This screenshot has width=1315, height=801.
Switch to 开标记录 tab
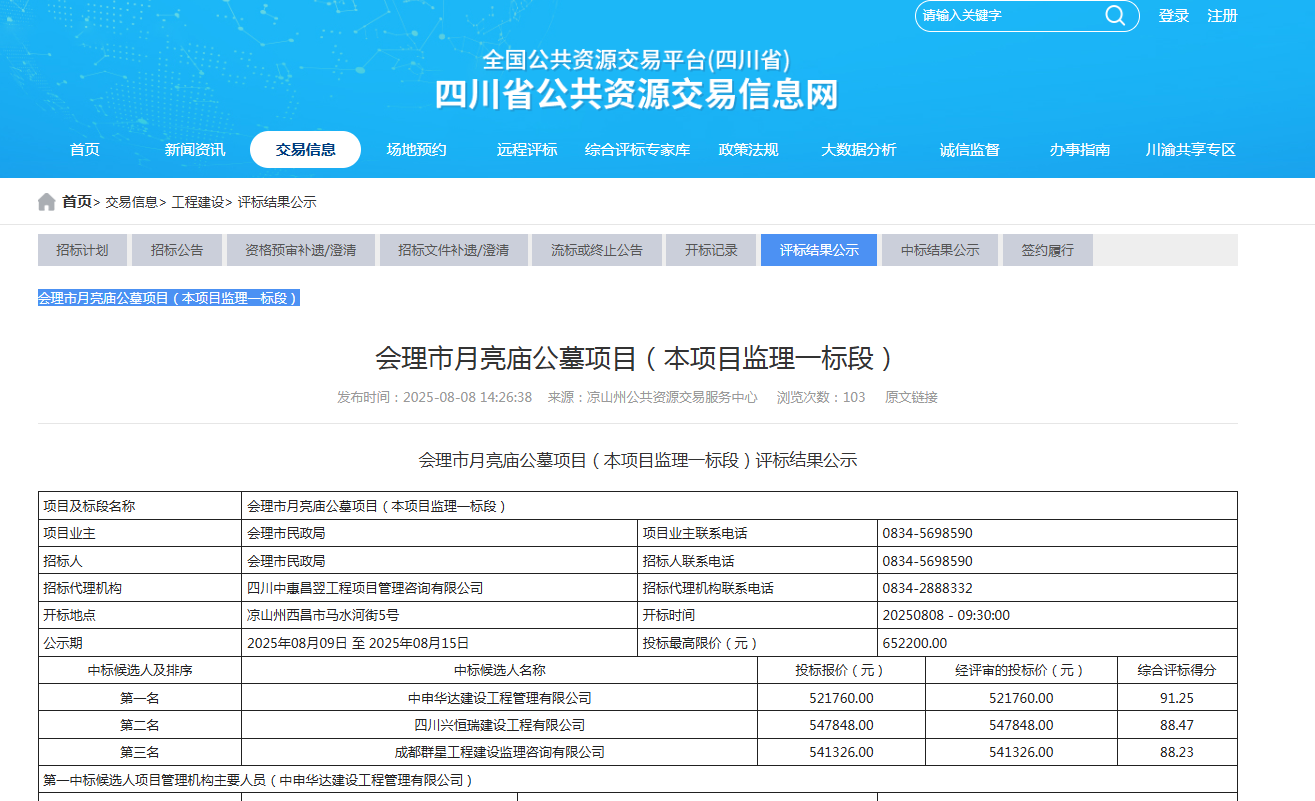[711, 250]
